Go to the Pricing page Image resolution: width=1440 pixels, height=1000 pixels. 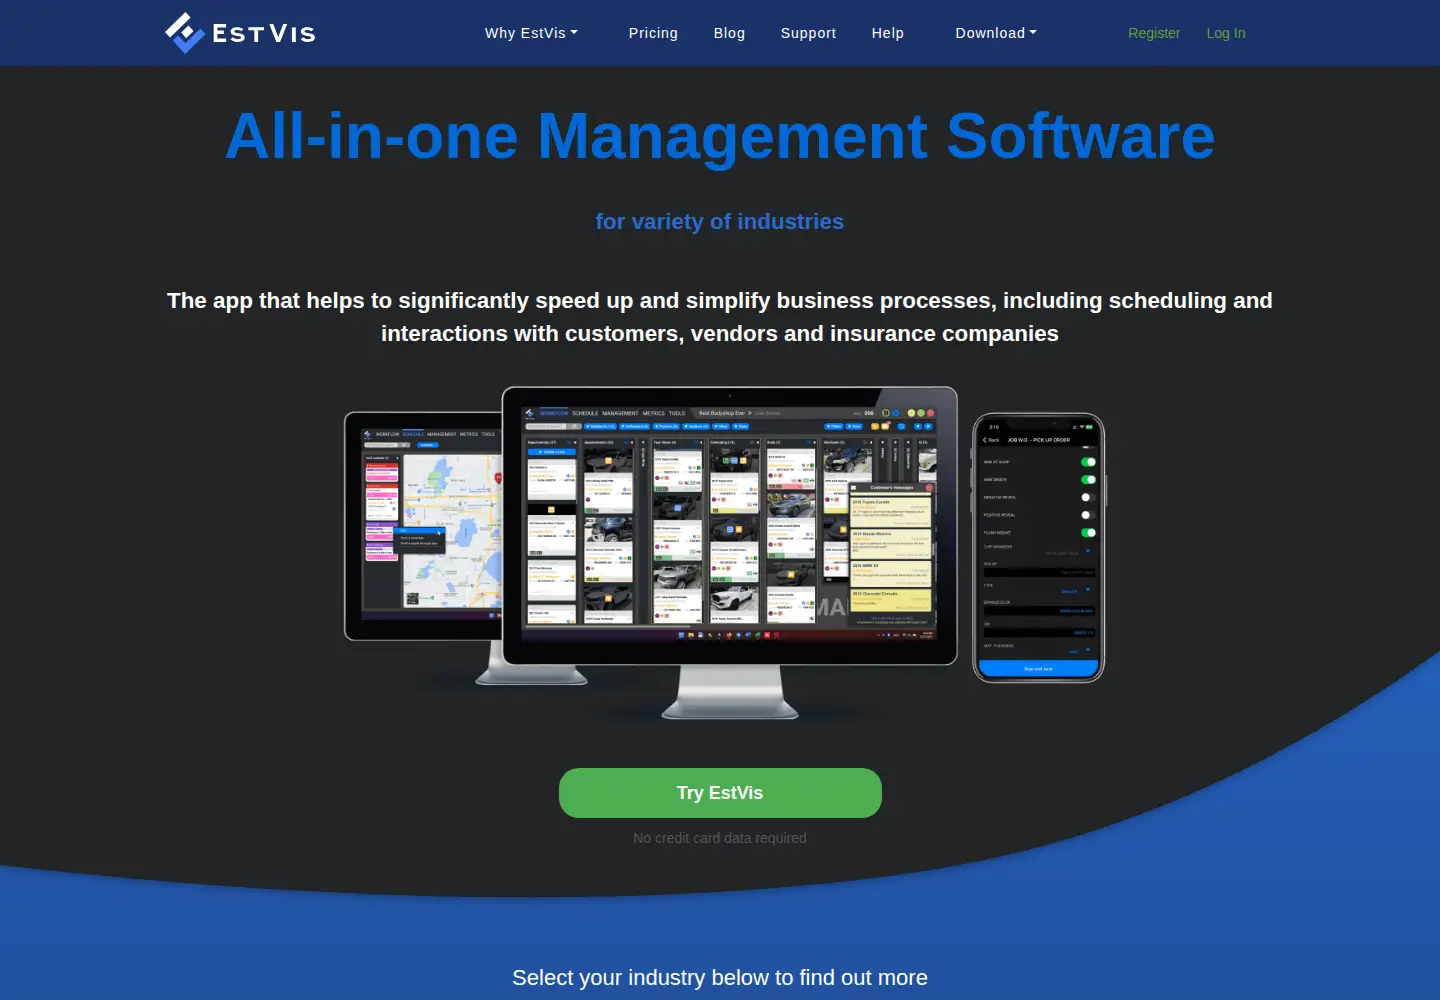[x=653, y=33]
